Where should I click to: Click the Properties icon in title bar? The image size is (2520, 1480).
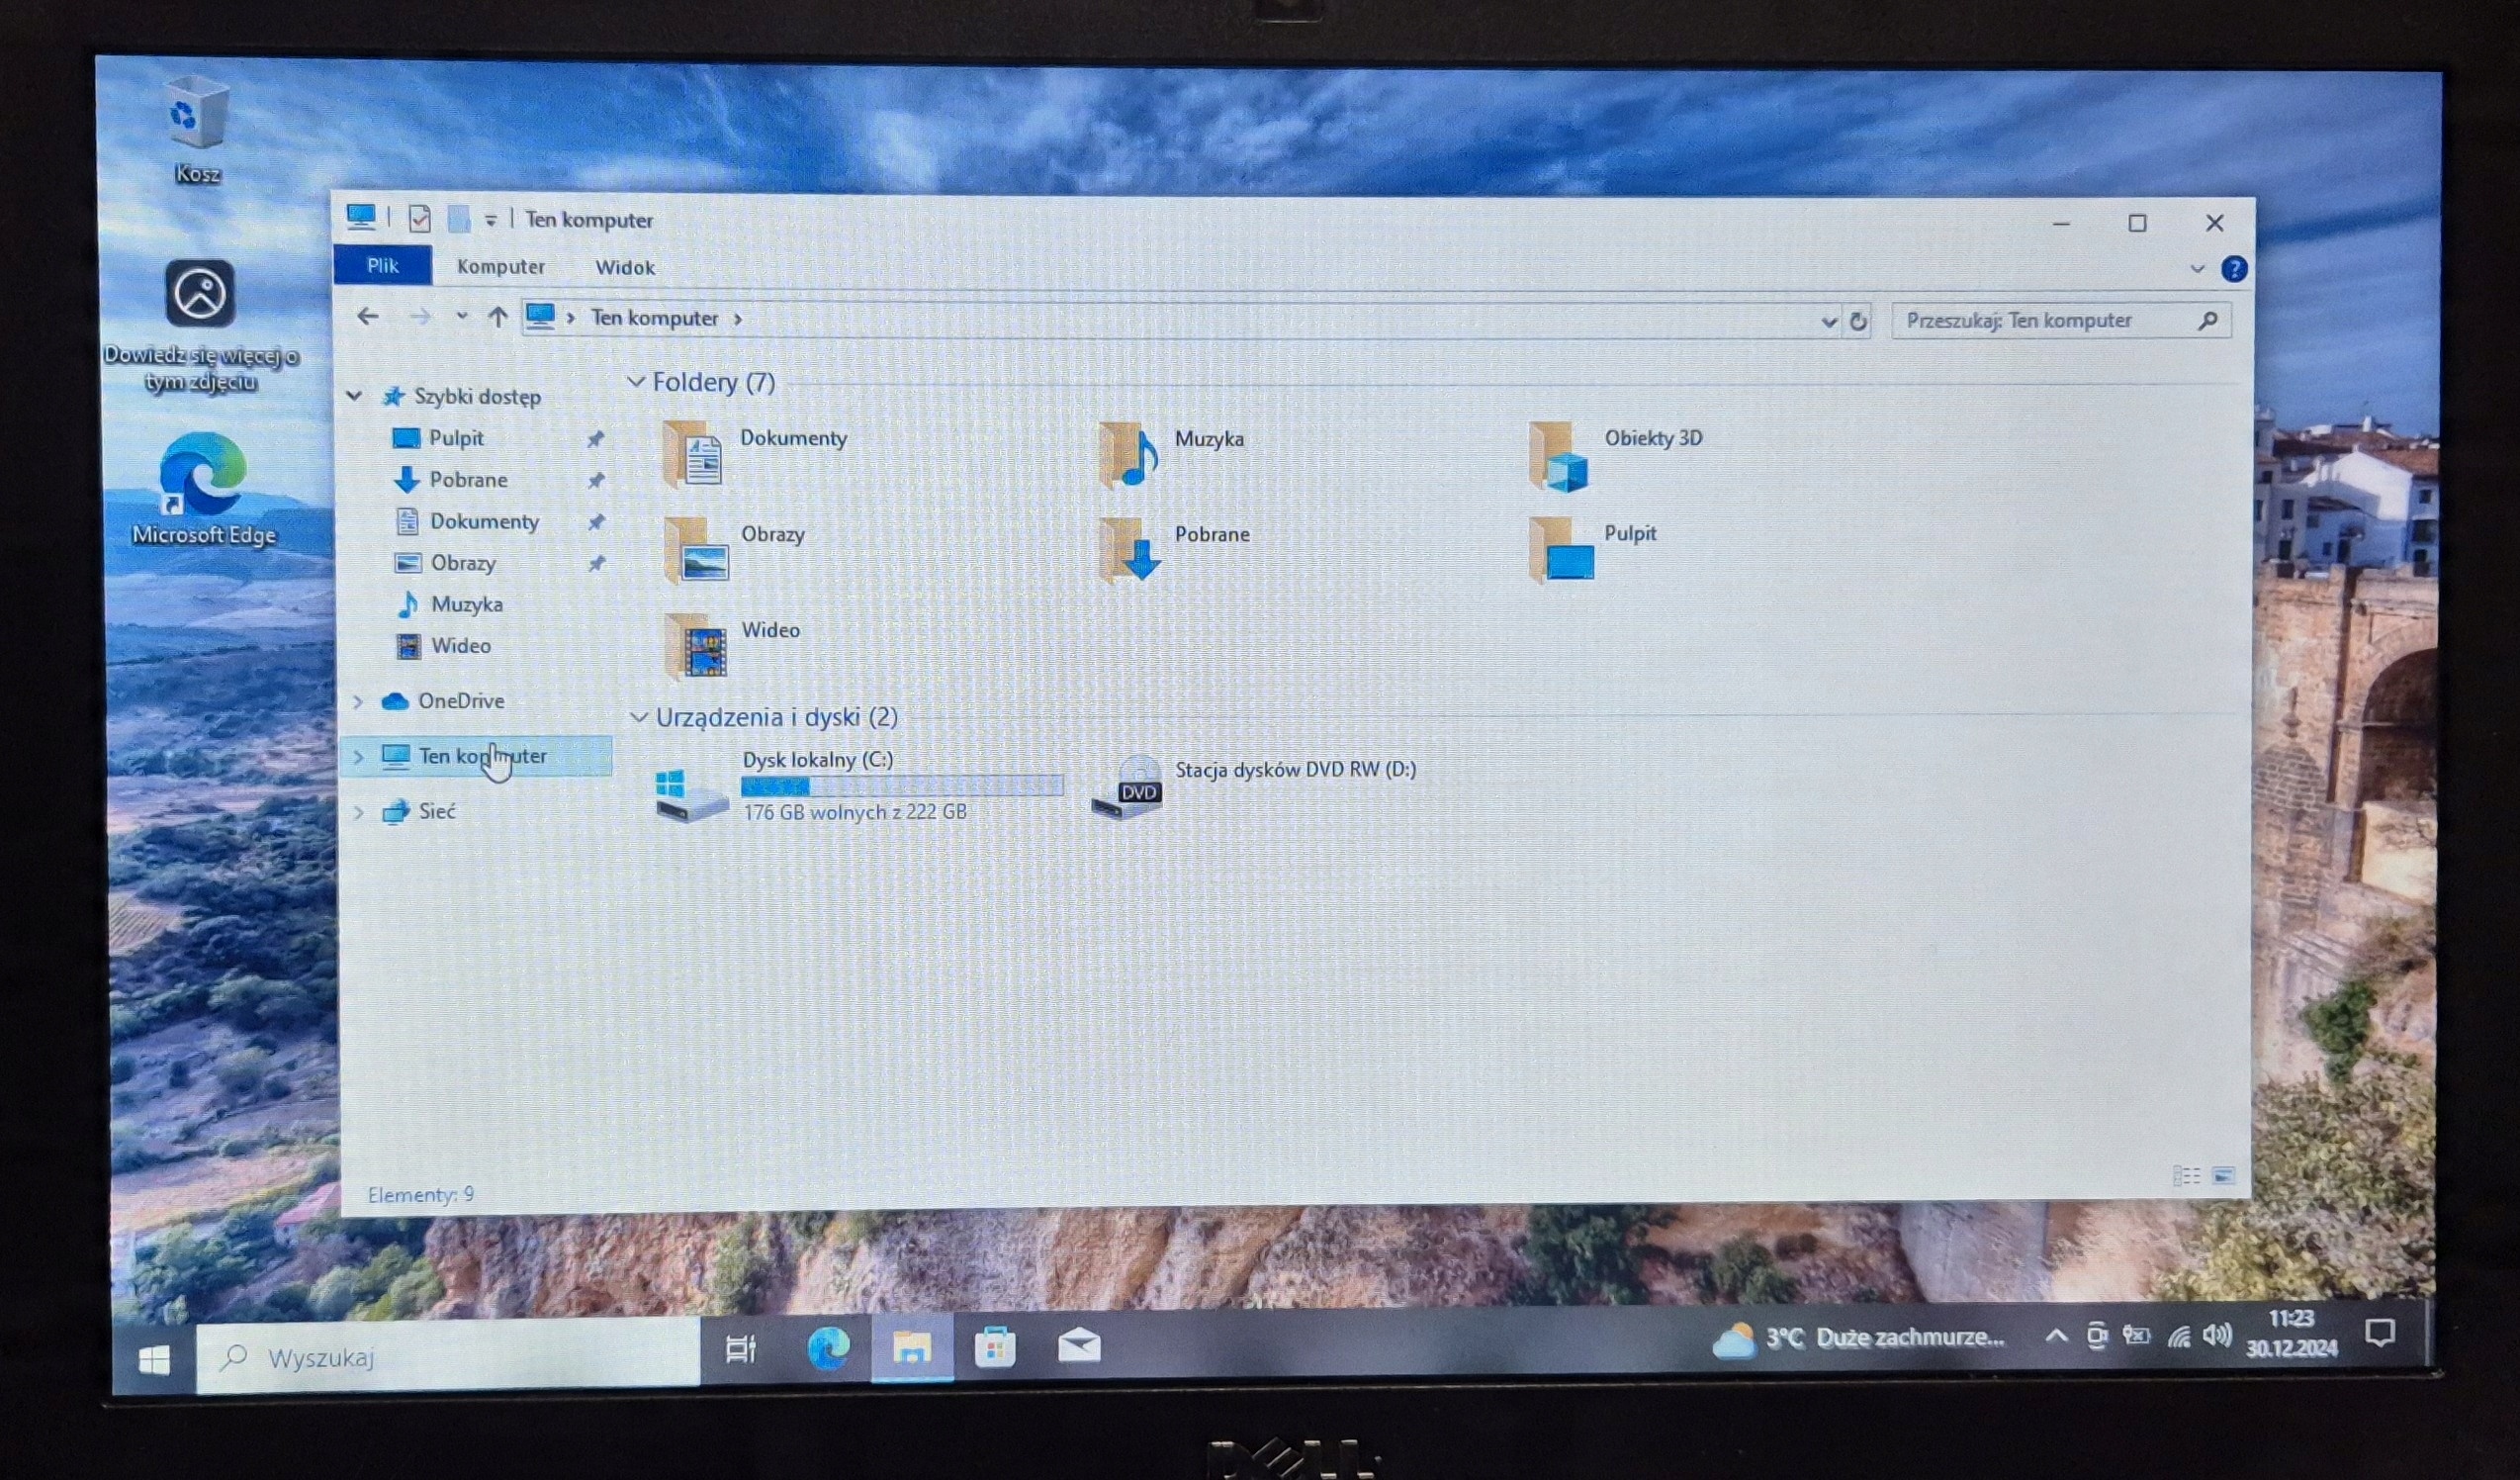coord(420,218)
